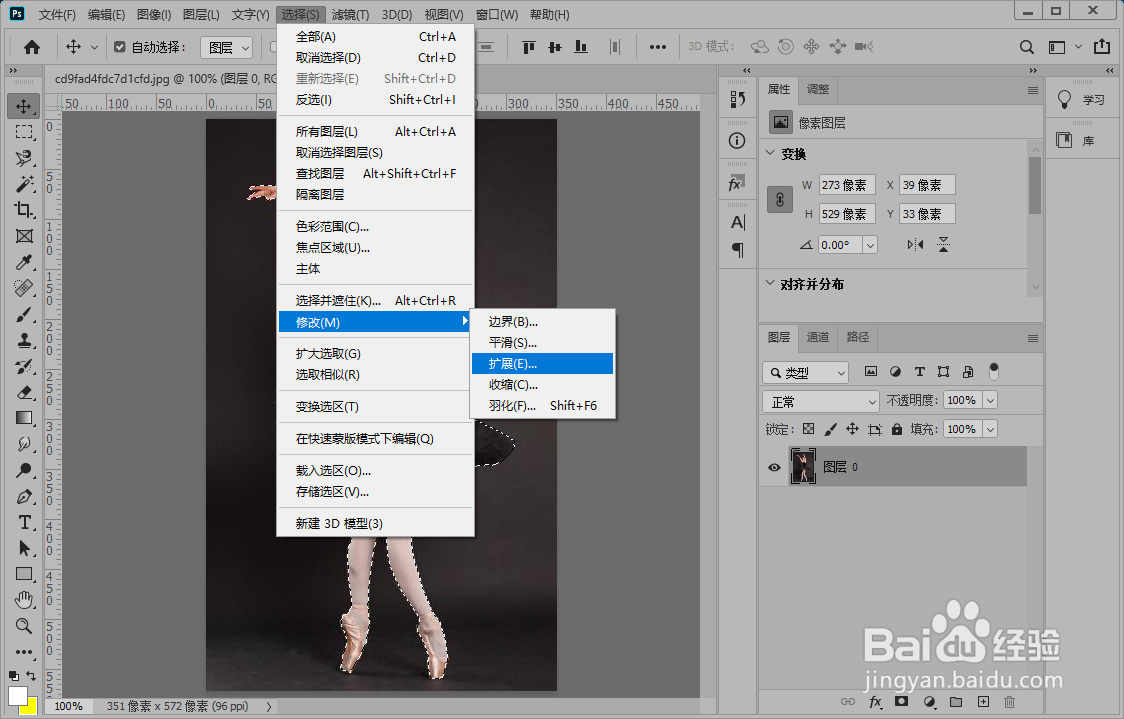Choose 扩展(E)... in the submenu
Image resolution: width=1124 pixels, height=719 pixels.
point(542,363)
